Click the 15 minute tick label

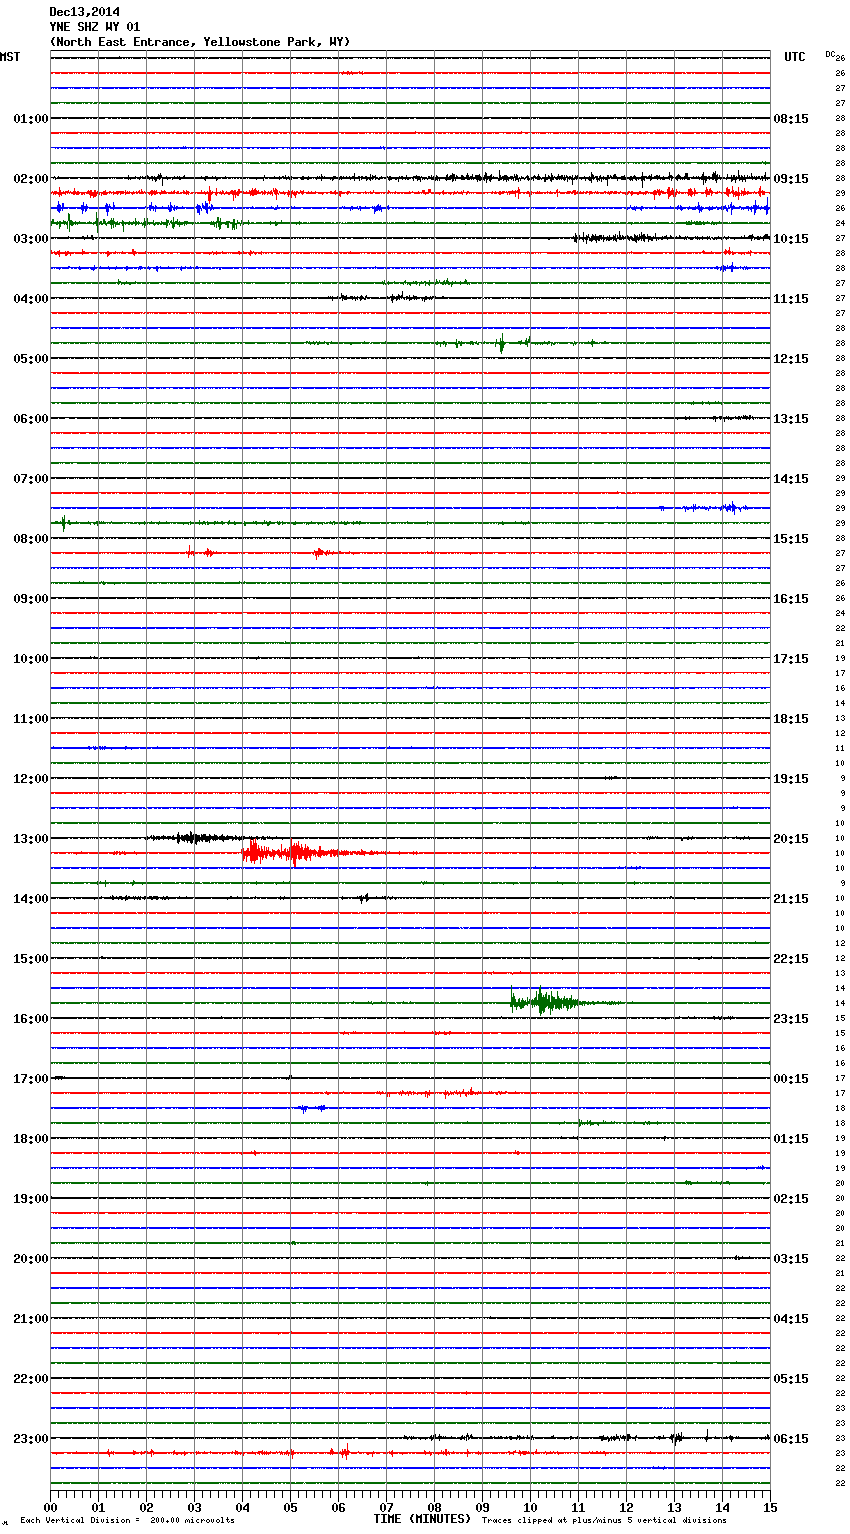tap(770, 1507)
